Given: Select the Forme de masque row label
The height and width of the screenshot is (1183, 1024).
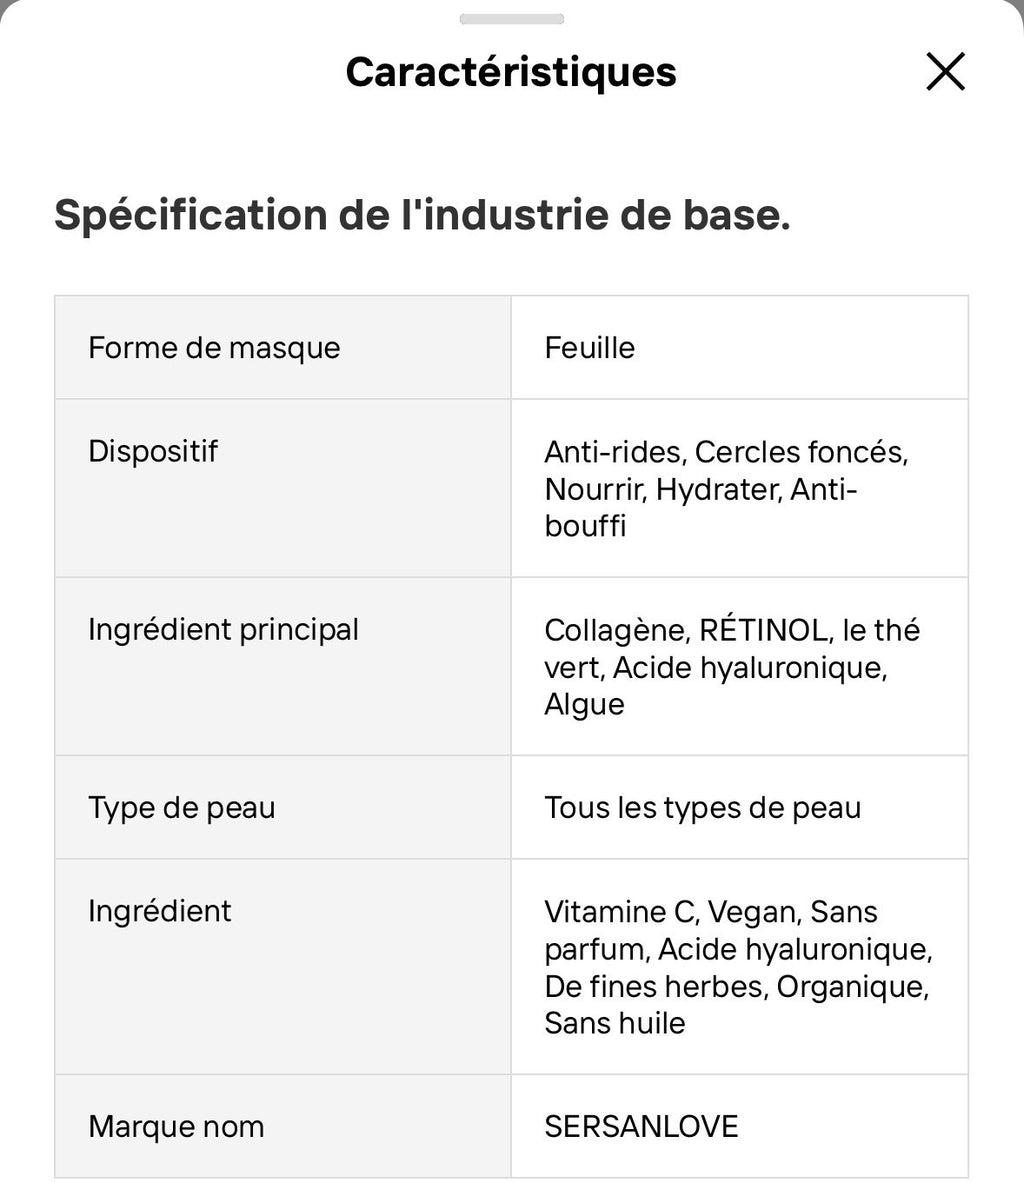Looking at the screenshot, I should (x=214, y=348).
